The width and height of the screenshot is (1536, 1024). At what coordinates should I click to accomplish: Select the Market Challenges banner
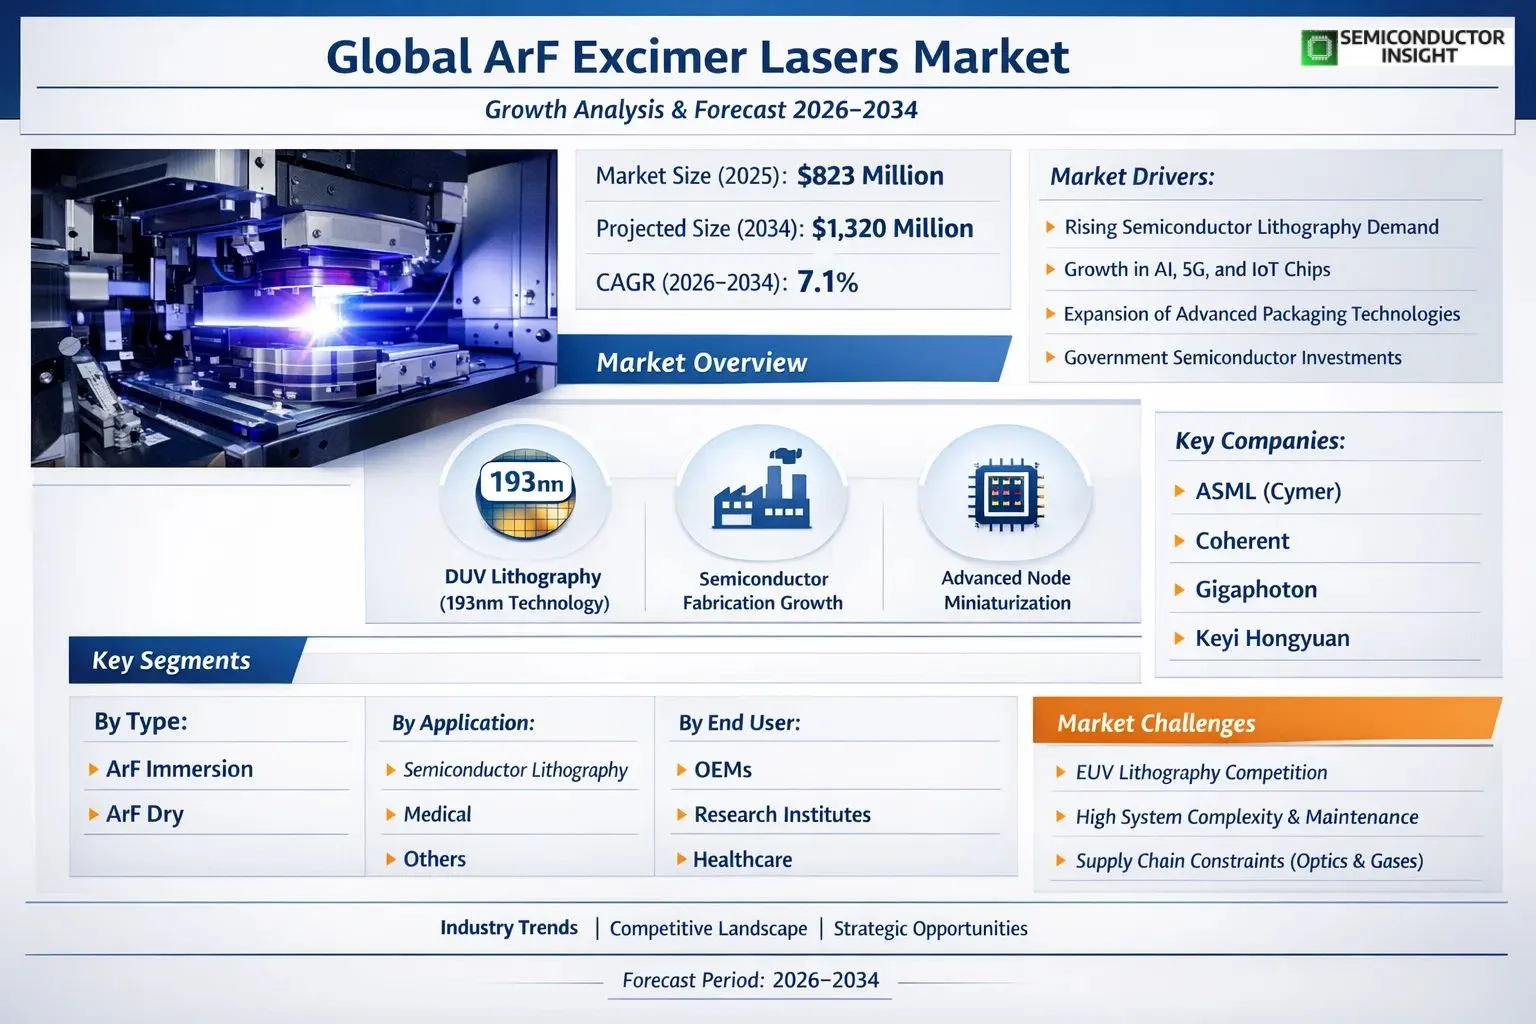pyautogui.click(x=1267, y=722)
